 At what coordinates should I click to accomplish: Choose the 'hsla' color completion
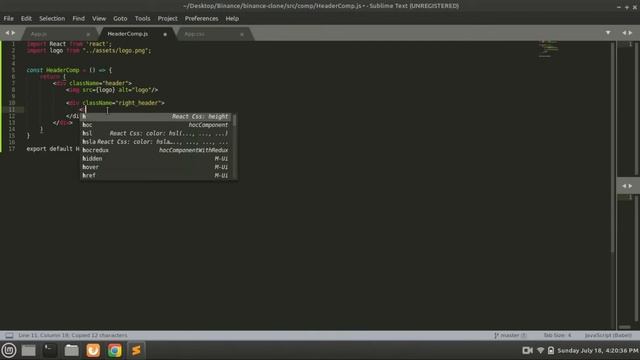pyautogui.click(x=157, y=142)
